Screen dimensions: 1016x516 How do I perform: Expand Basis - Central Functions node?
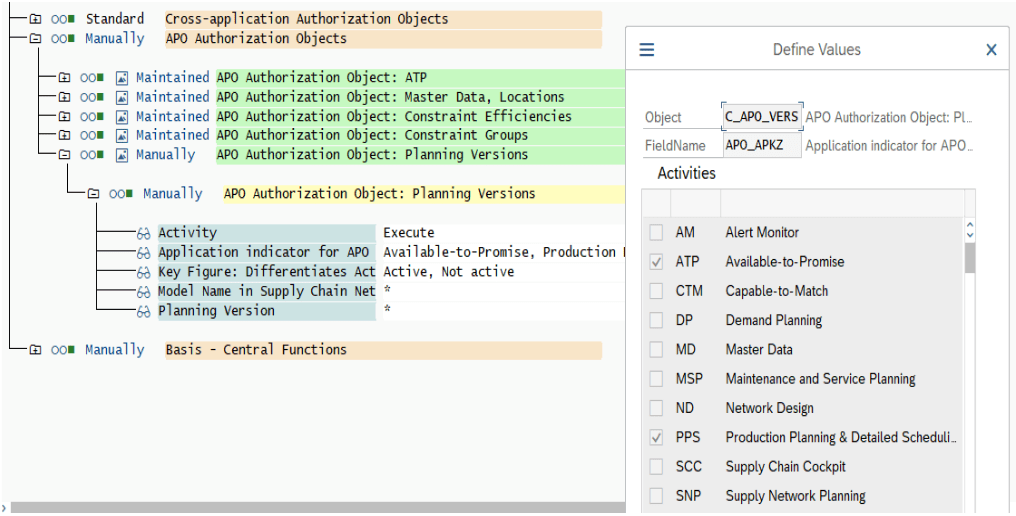click(x=35, y=350)
